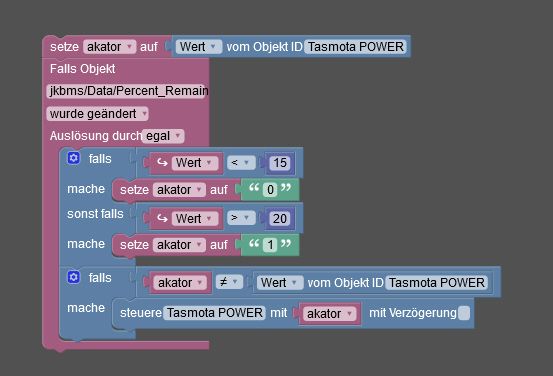Click opening quote icon of text "0"
Screen dimensions: 553x376
pyautogui.click(x=254, y=188)
